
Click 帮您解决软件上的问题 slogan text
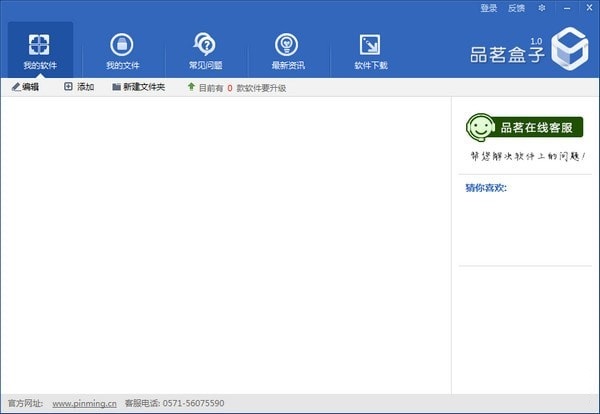click(x=528, y=156)
